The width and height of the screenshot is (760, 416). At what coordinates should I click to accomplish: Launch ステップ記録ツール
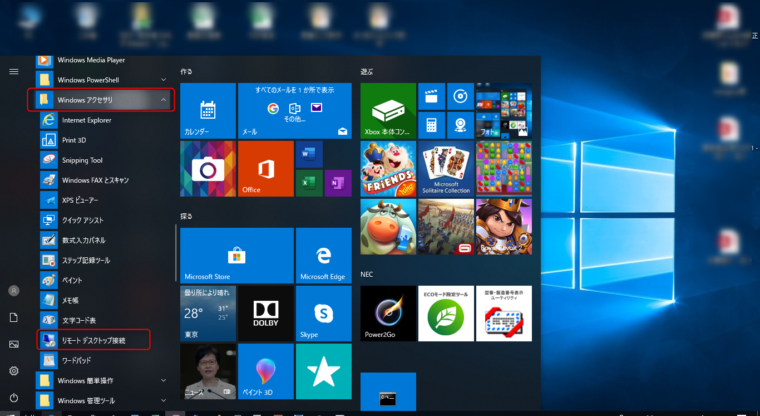[x=104, y=260]
